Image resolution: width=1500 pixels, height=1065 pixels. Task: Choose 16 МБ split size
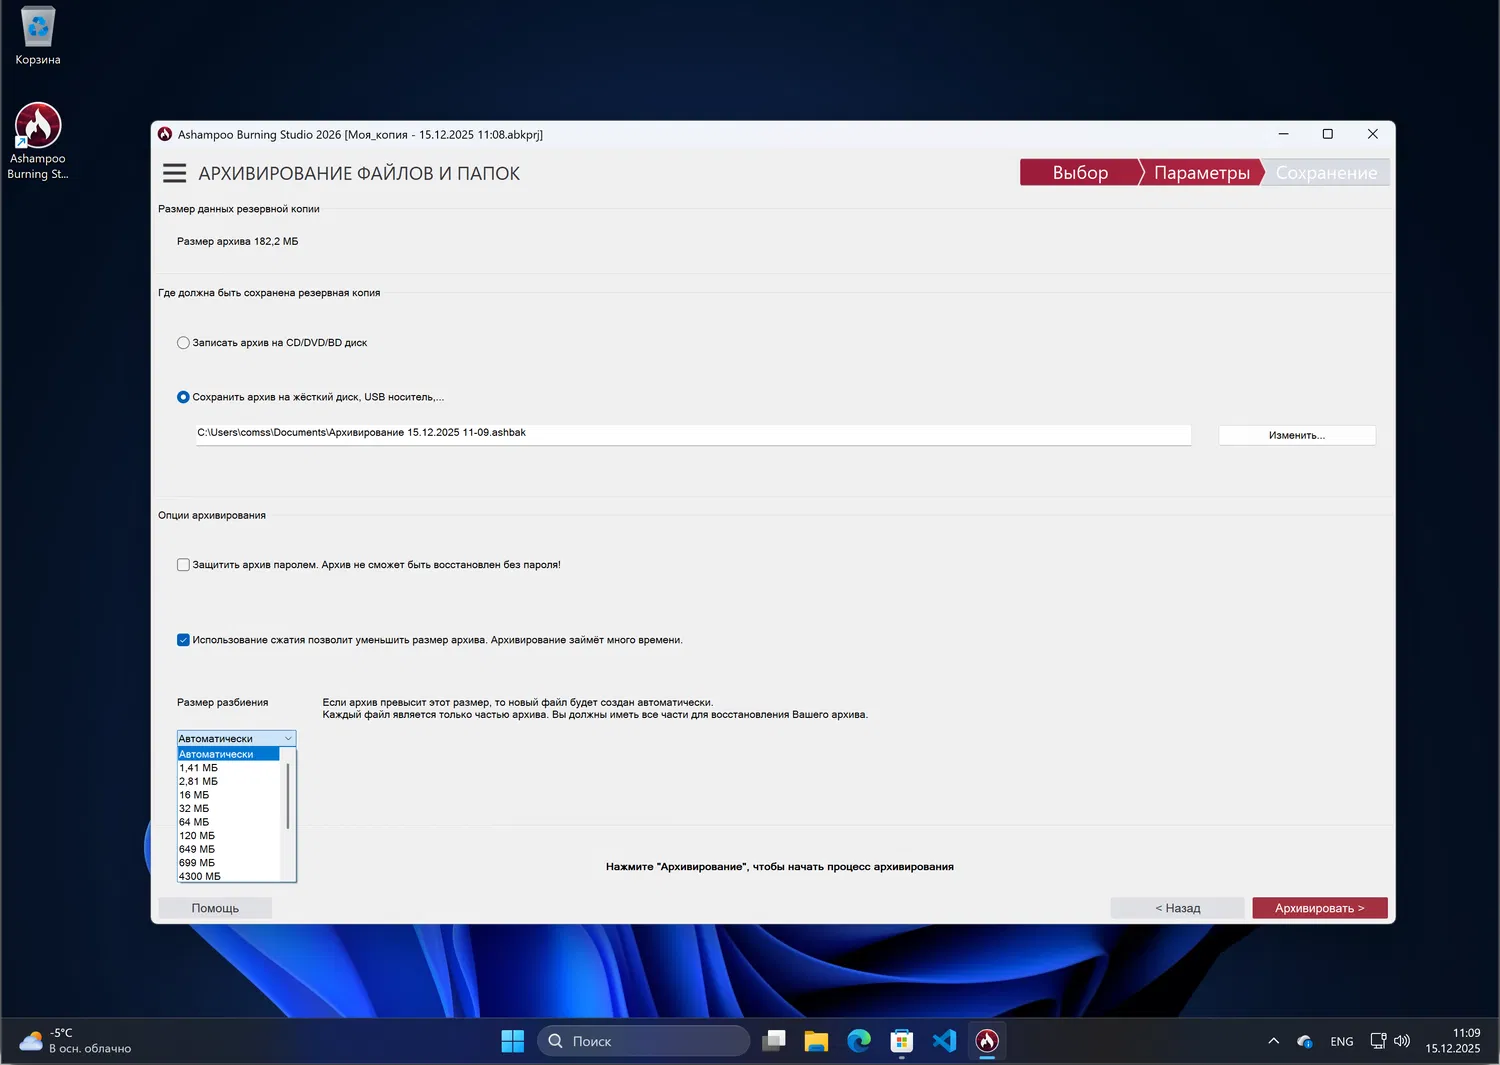[x=228, y=795]
